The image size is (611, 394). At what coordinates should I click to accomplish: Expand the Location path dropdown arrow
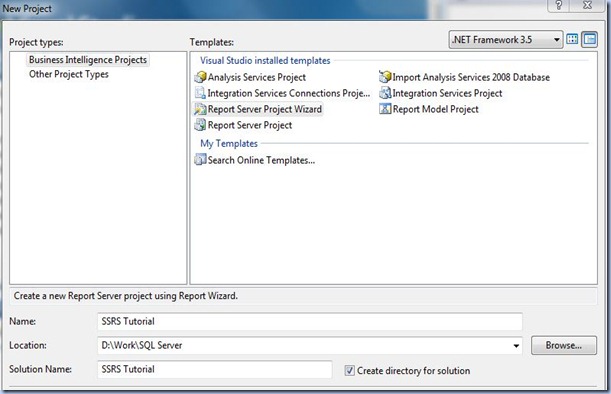[516, 346]
